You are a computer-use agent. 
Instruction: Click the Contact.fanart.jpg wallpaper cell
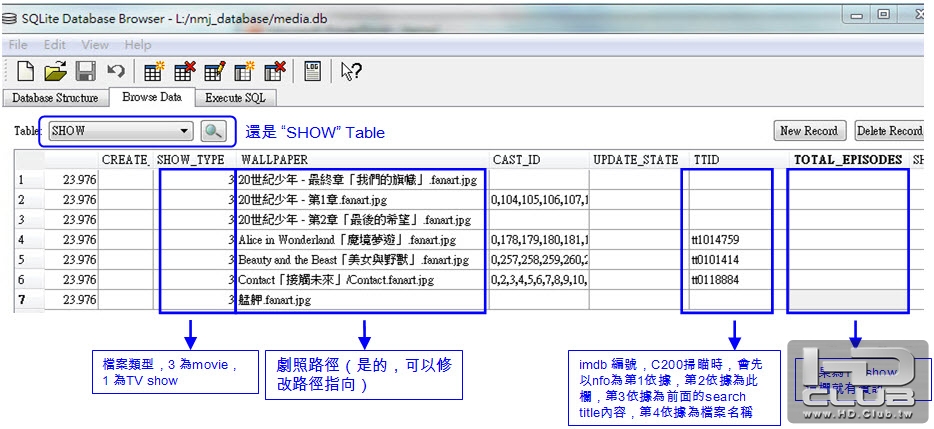pyautogui.click(x=362, y=279)
